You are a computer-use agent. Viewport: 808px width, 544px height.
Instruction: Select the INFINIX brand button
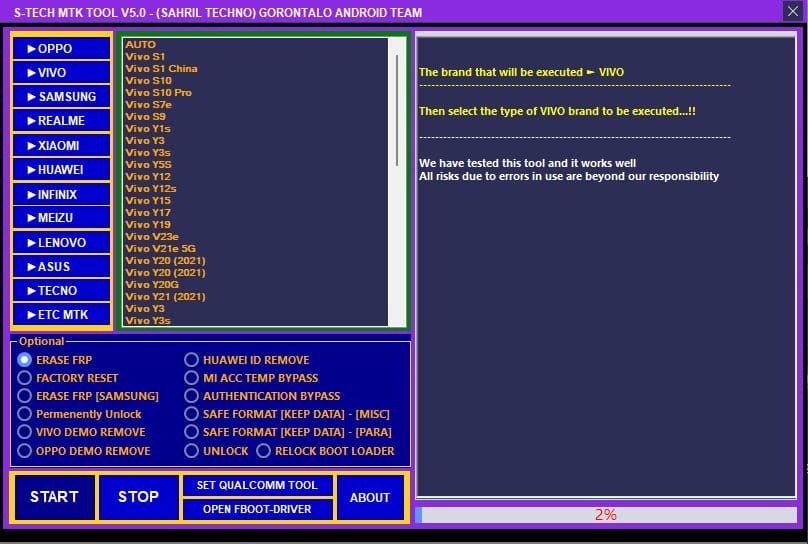pyautogui.click(x=61, y=194)
